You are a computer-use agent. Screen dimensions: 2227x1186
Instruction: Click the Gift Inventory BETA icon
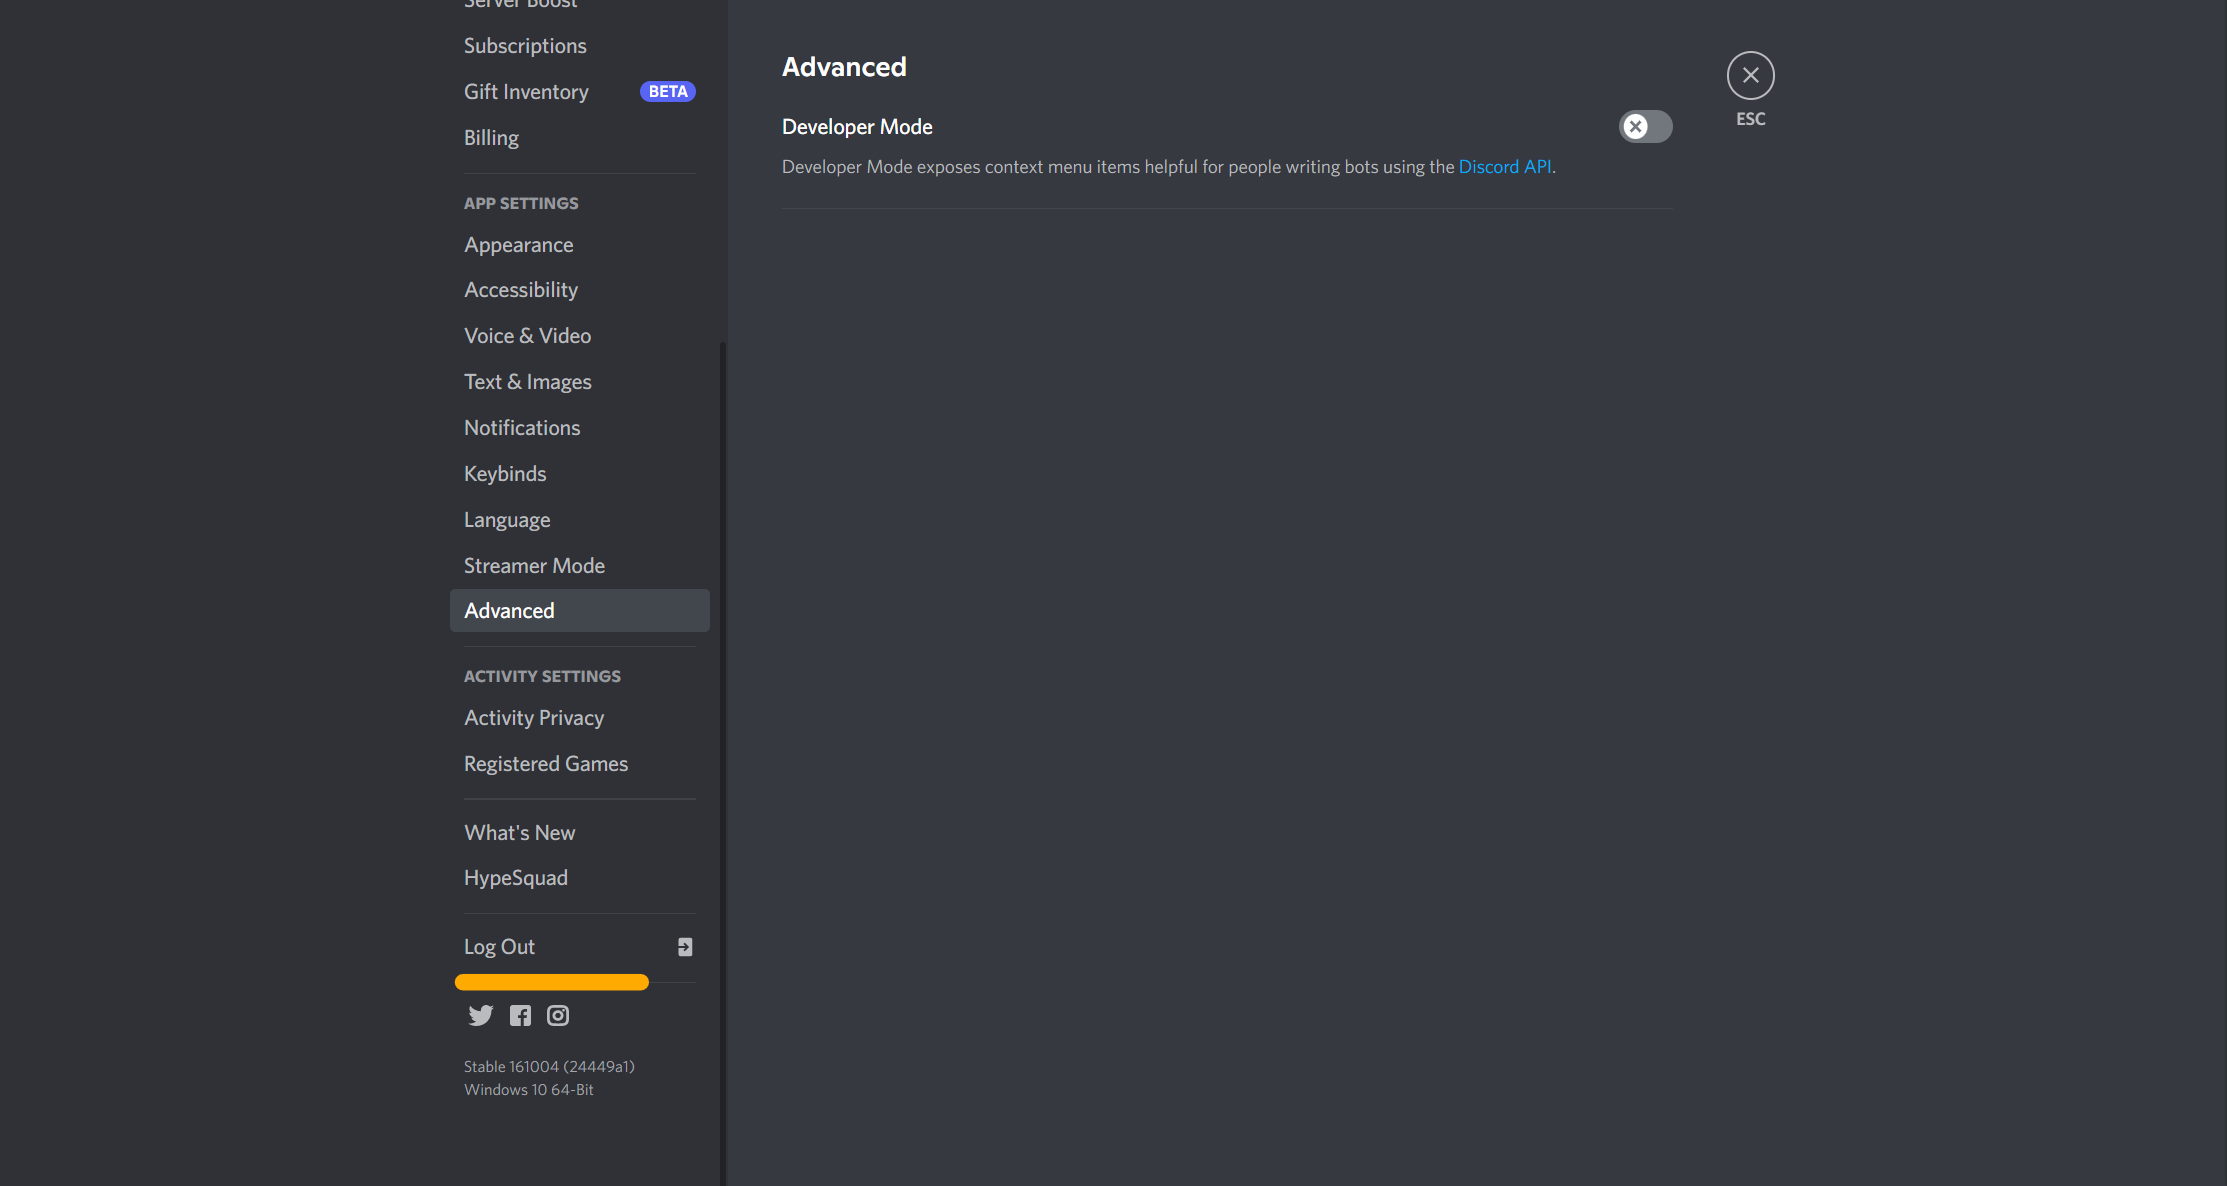pos(666,91)
